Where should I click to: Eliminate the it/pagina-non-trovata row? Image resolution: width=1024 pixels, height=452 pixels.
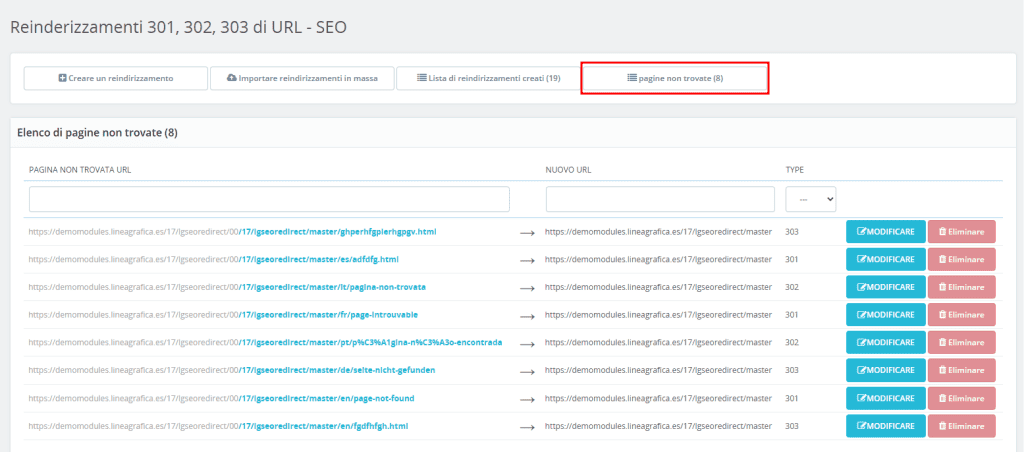(961, 287)
